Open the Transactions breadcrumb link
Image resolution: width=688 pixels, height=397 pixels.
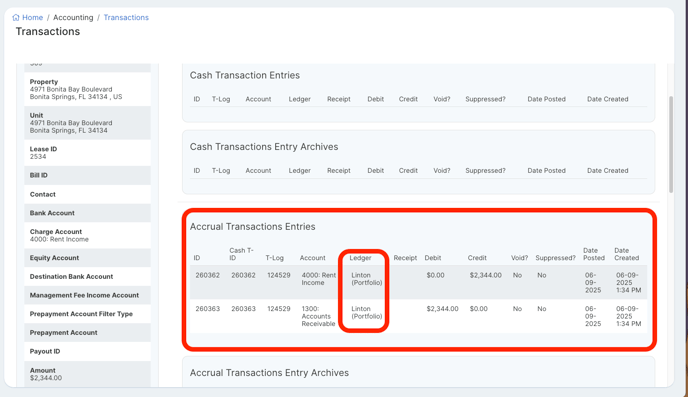(126, 18)
